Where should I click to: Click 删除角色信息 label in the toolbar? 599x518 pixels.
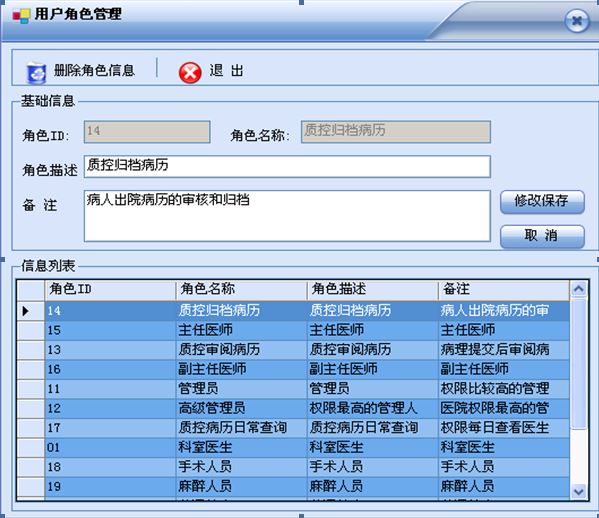coord(94,70)
